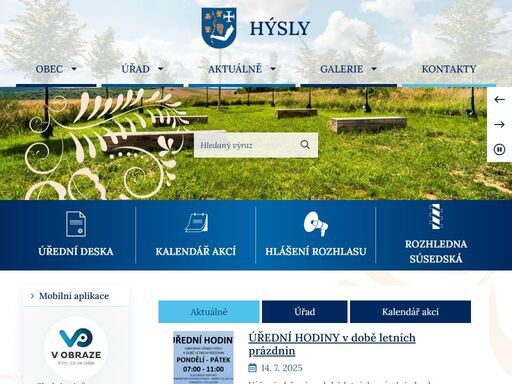512x384 pixels.
Task: Expand the GALERIE dropdown arrow
Action: (x=374, y=69)
